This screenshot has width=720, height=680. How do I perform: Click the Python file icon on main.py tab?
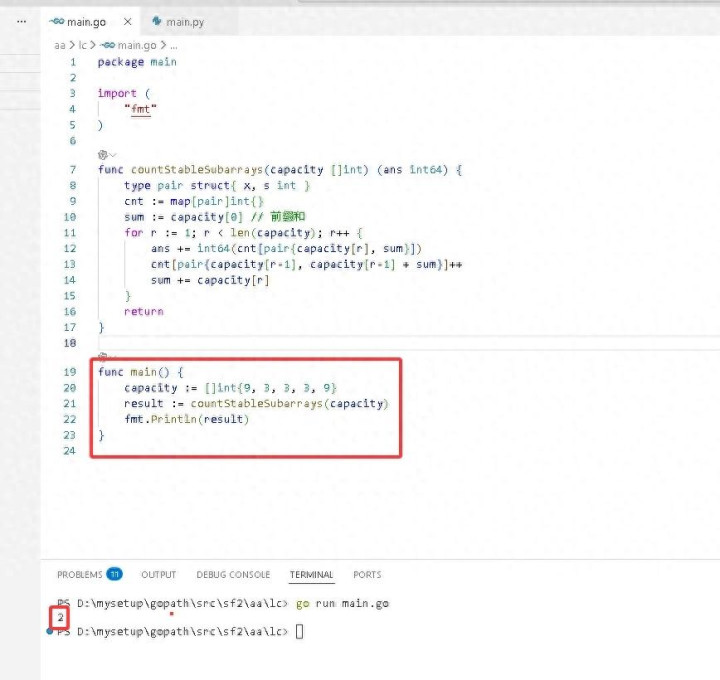point(157,21)
